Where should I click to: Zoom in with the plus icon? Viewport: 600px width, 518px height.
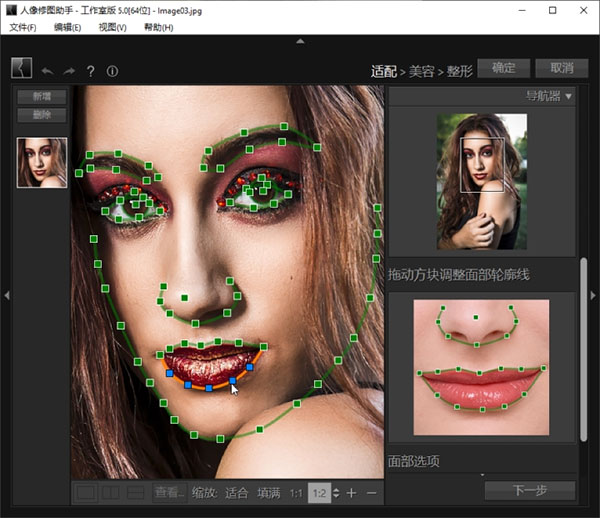pos(351,493)
